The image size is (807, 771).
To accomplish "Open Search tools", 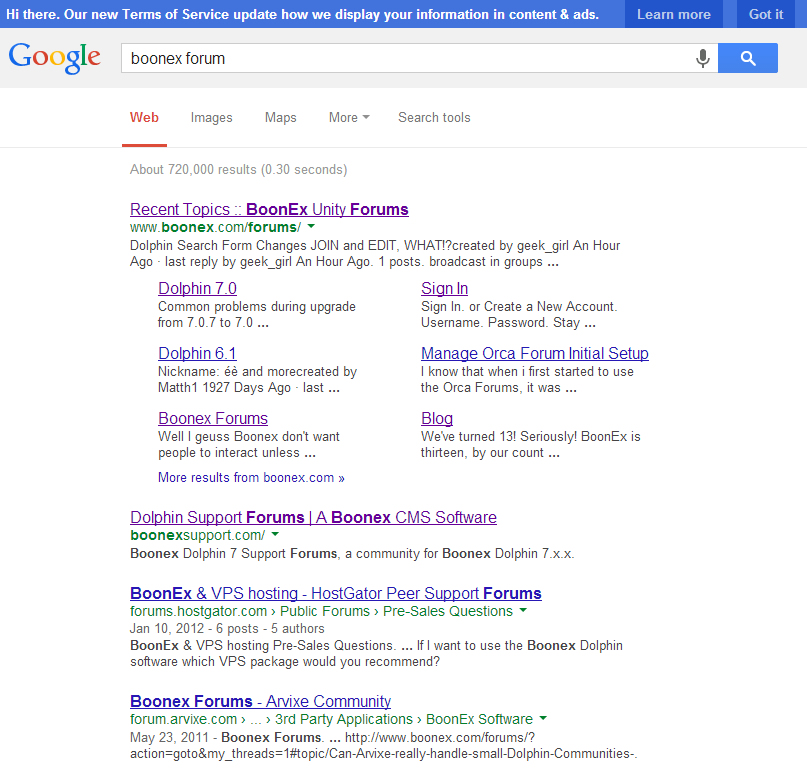I will pyautogui.click(x=434, y=117).
